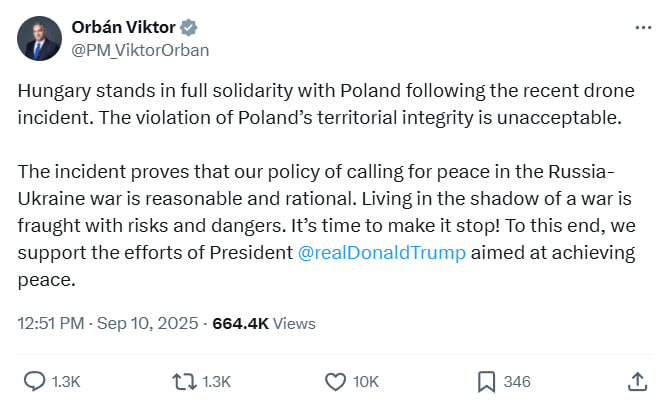Image resolution: width=670 pixels, height=409 pixels.
Task: Open the @realDonaldTrump mention link
Action: click(382, 253)
